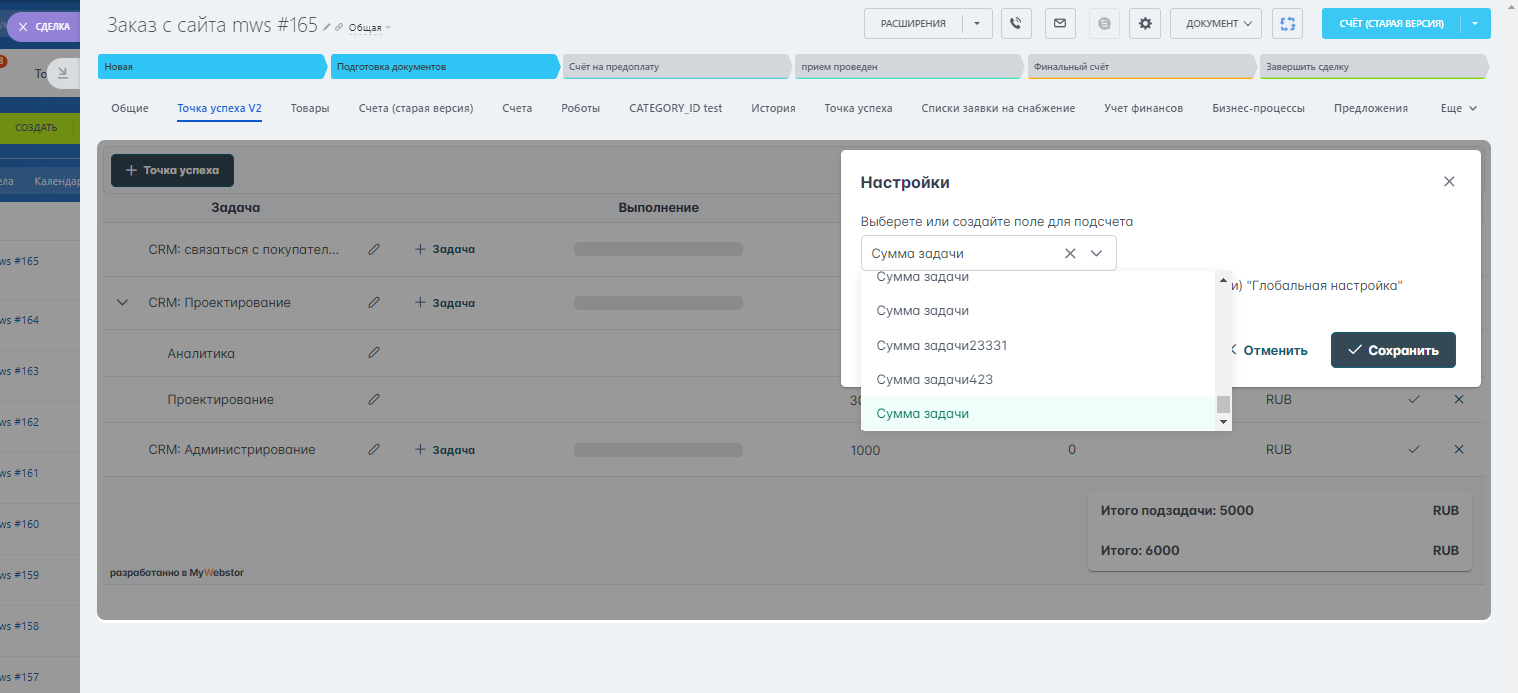
Task: Open the Расширения dropdown arrow
Action: coord(977,23)
